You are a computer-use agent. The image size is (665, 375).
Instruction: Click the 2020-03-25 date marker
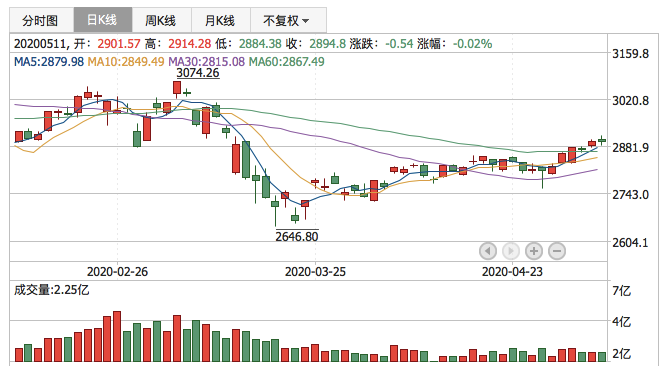pyautogui.click(x=315, y=271)
